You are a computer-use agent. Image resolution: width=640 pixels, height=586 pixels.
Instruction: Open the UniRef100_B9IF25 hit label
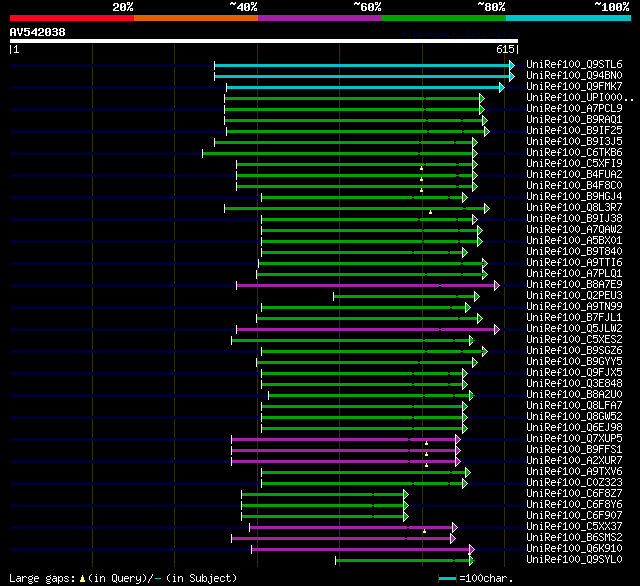pyautogui.click(x=574, y=130)
